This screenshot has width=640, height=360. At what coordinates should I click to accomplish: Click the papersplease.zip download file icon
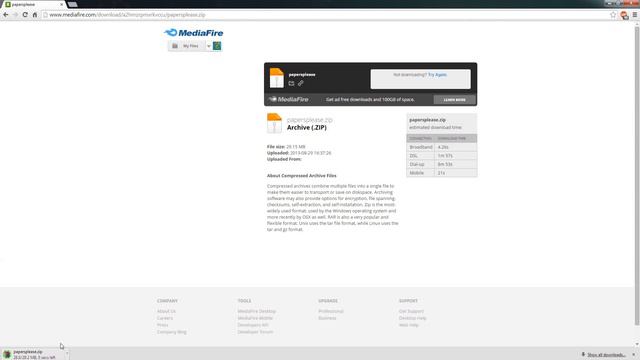click(7, 354)
